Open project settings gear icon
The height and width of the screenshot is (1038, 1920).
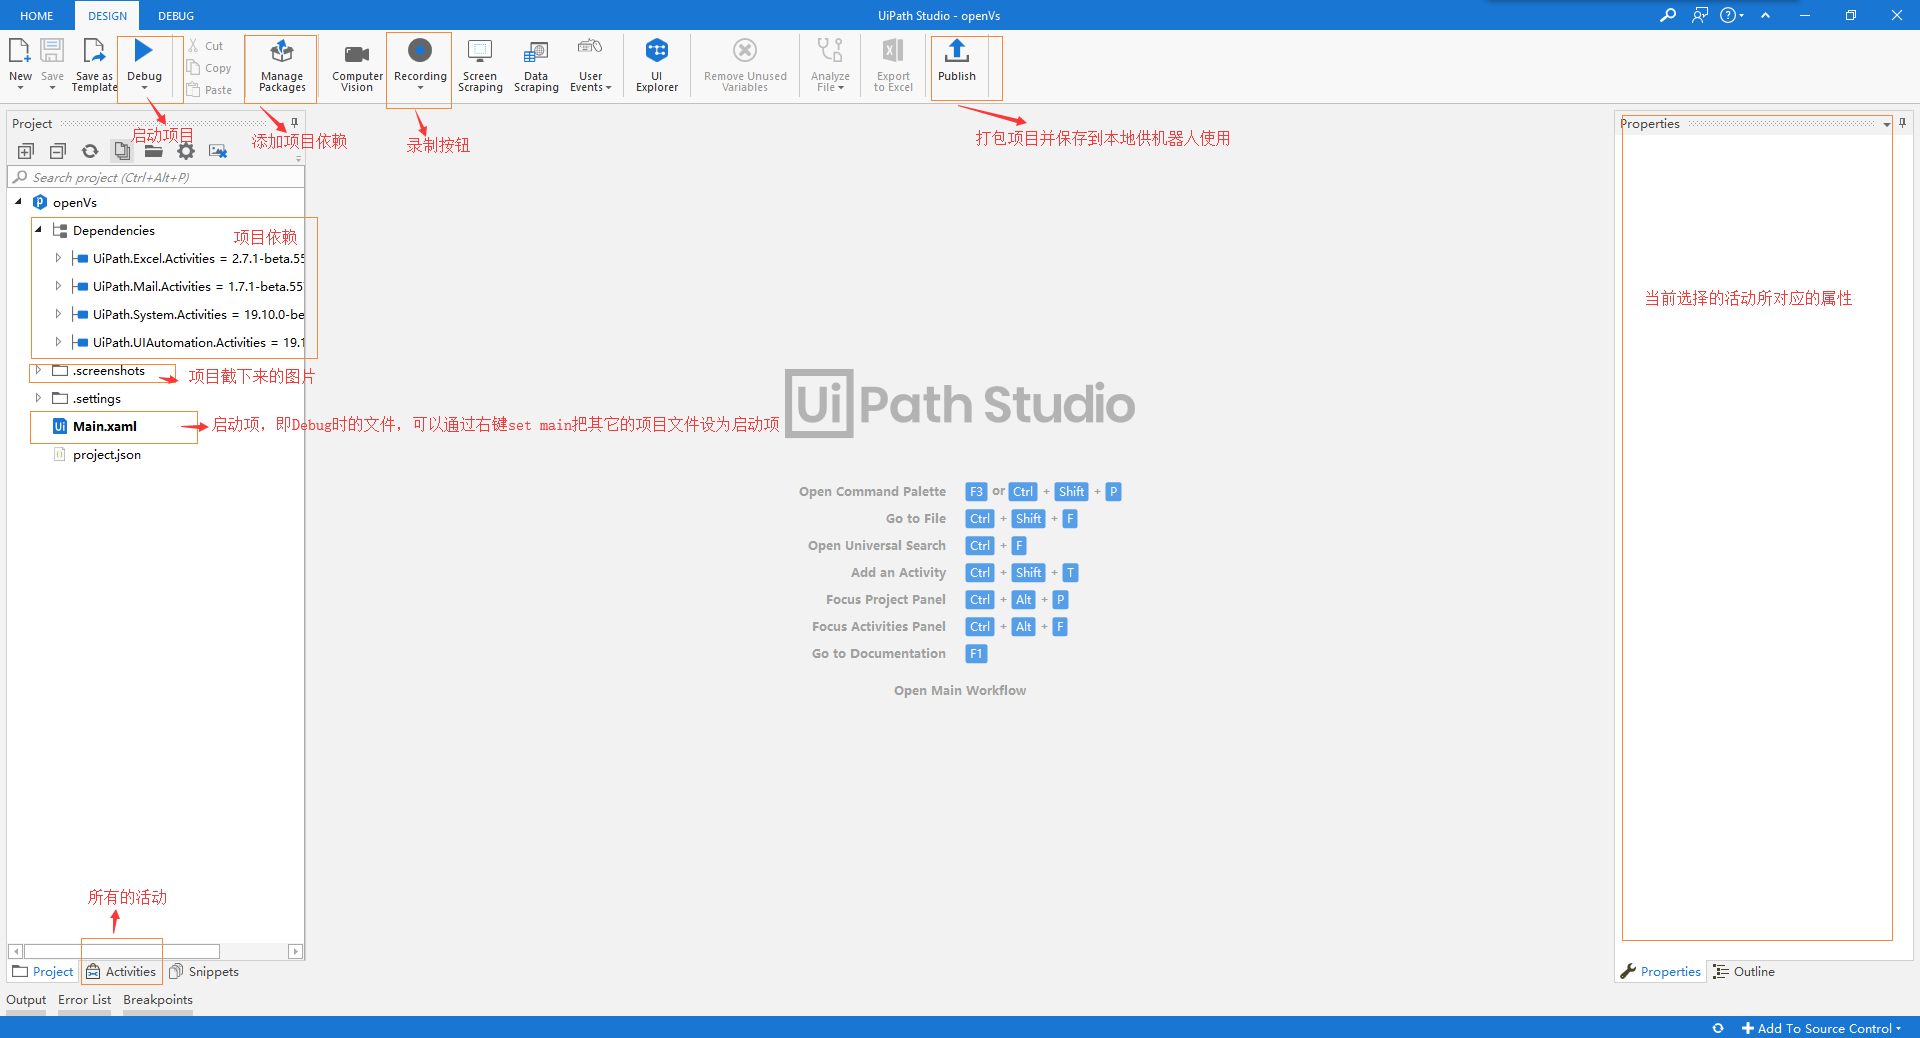pos(186,151)
